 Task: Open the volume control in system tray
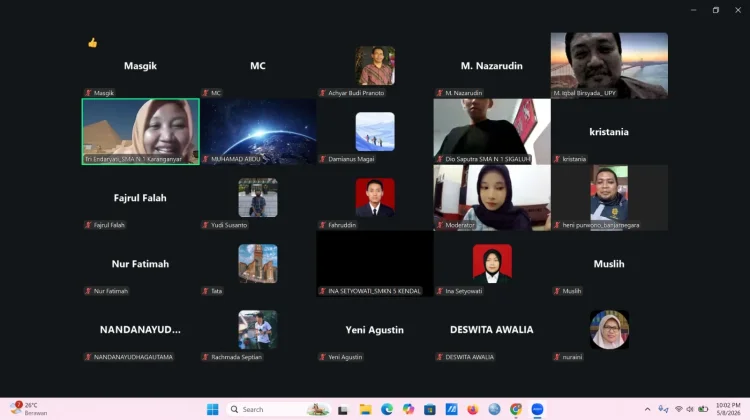[x=690, y=409]
